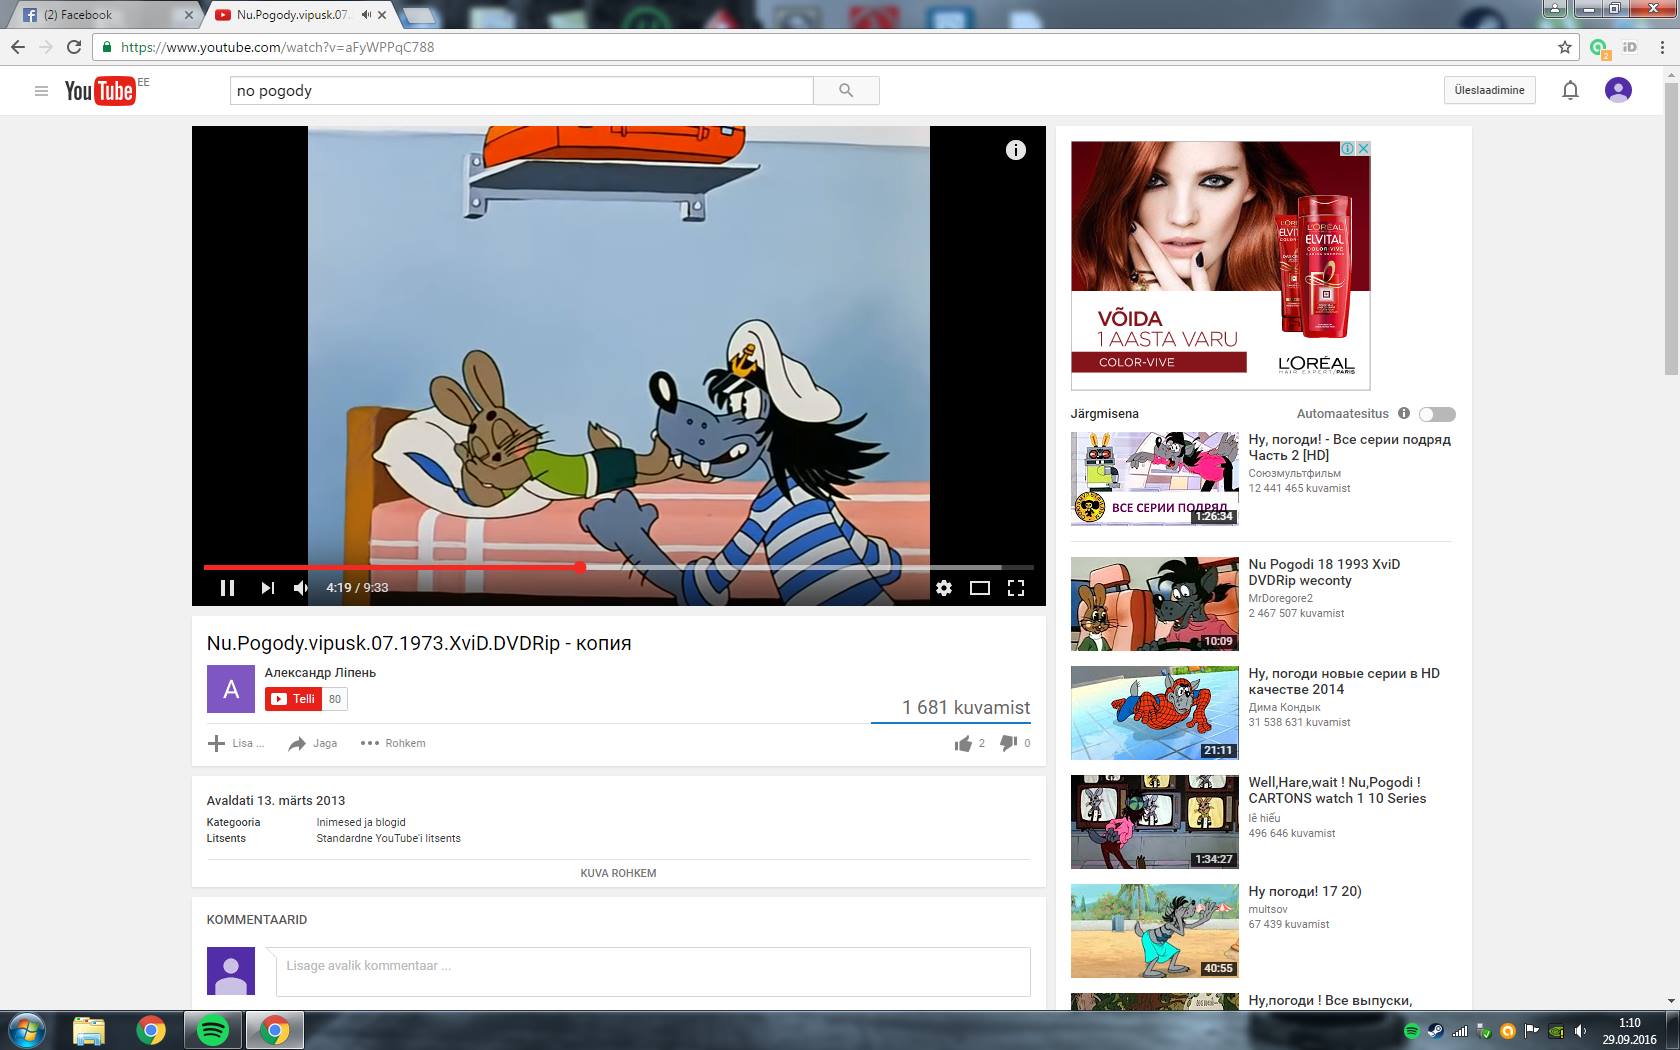Open MrDoregore2 channel link
This screenshot has width=1680, height=1050.
[x=1280, y=598]
